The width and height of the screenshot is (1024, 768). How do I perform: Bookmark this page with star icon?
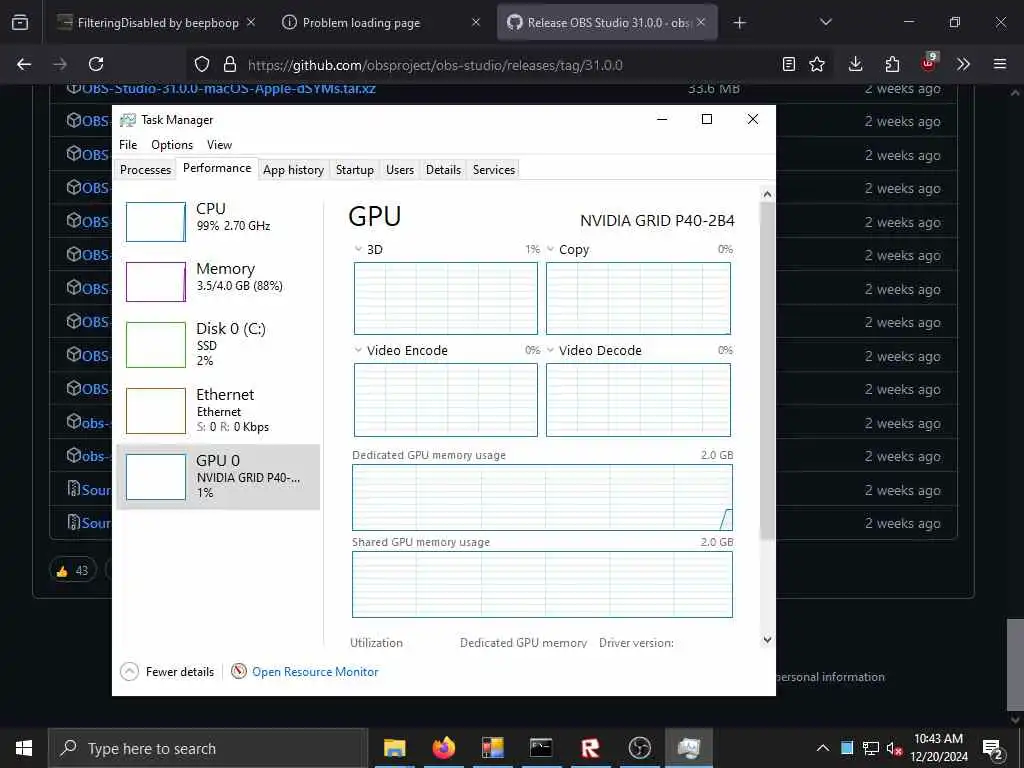817,64
